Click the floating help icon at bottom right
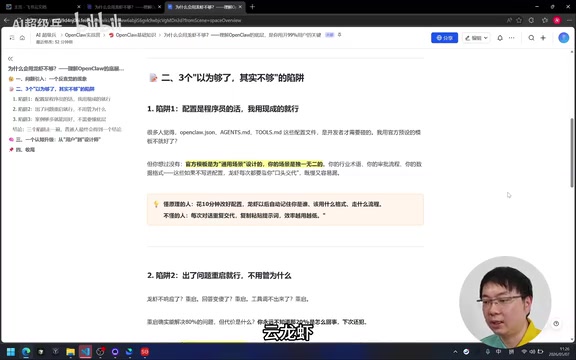The width and height of the screenshot is (576, 360). pyautogui.click(x=556, y=324)
